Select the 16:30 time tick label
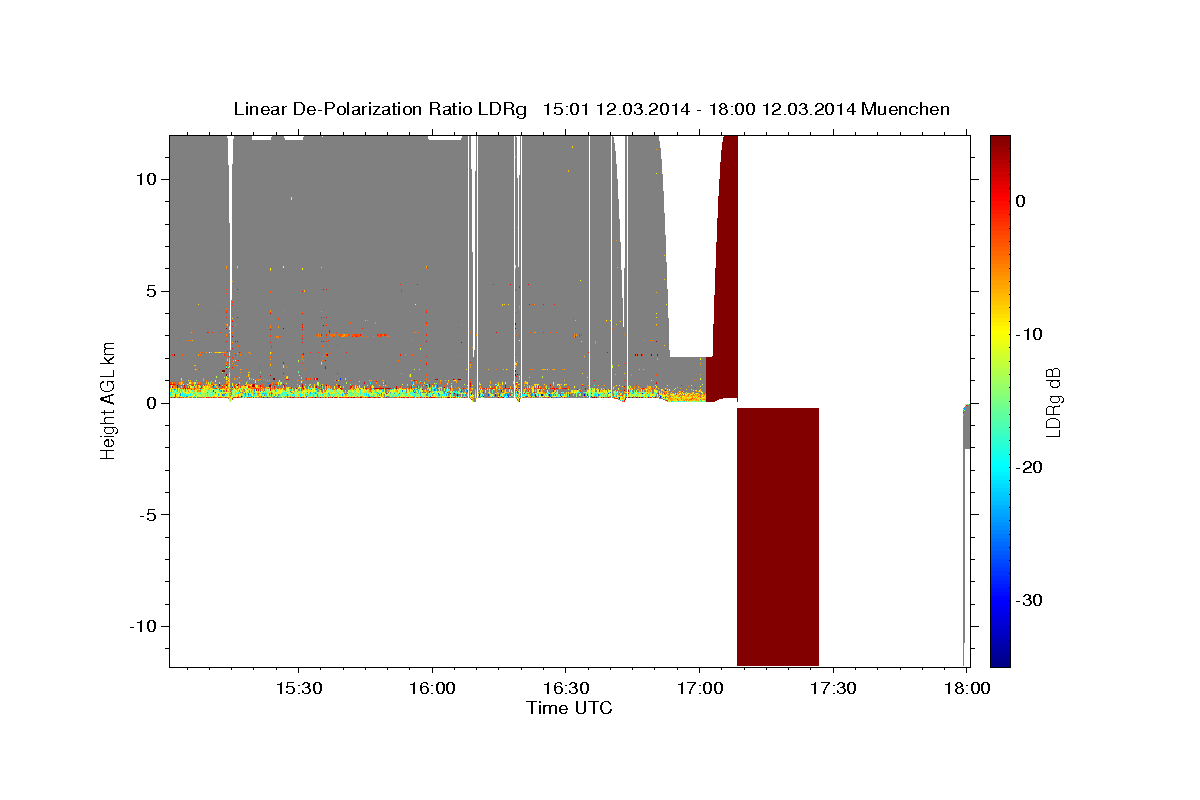The width and height of the screenshot is (1200, 800). (x=565, y=689)
